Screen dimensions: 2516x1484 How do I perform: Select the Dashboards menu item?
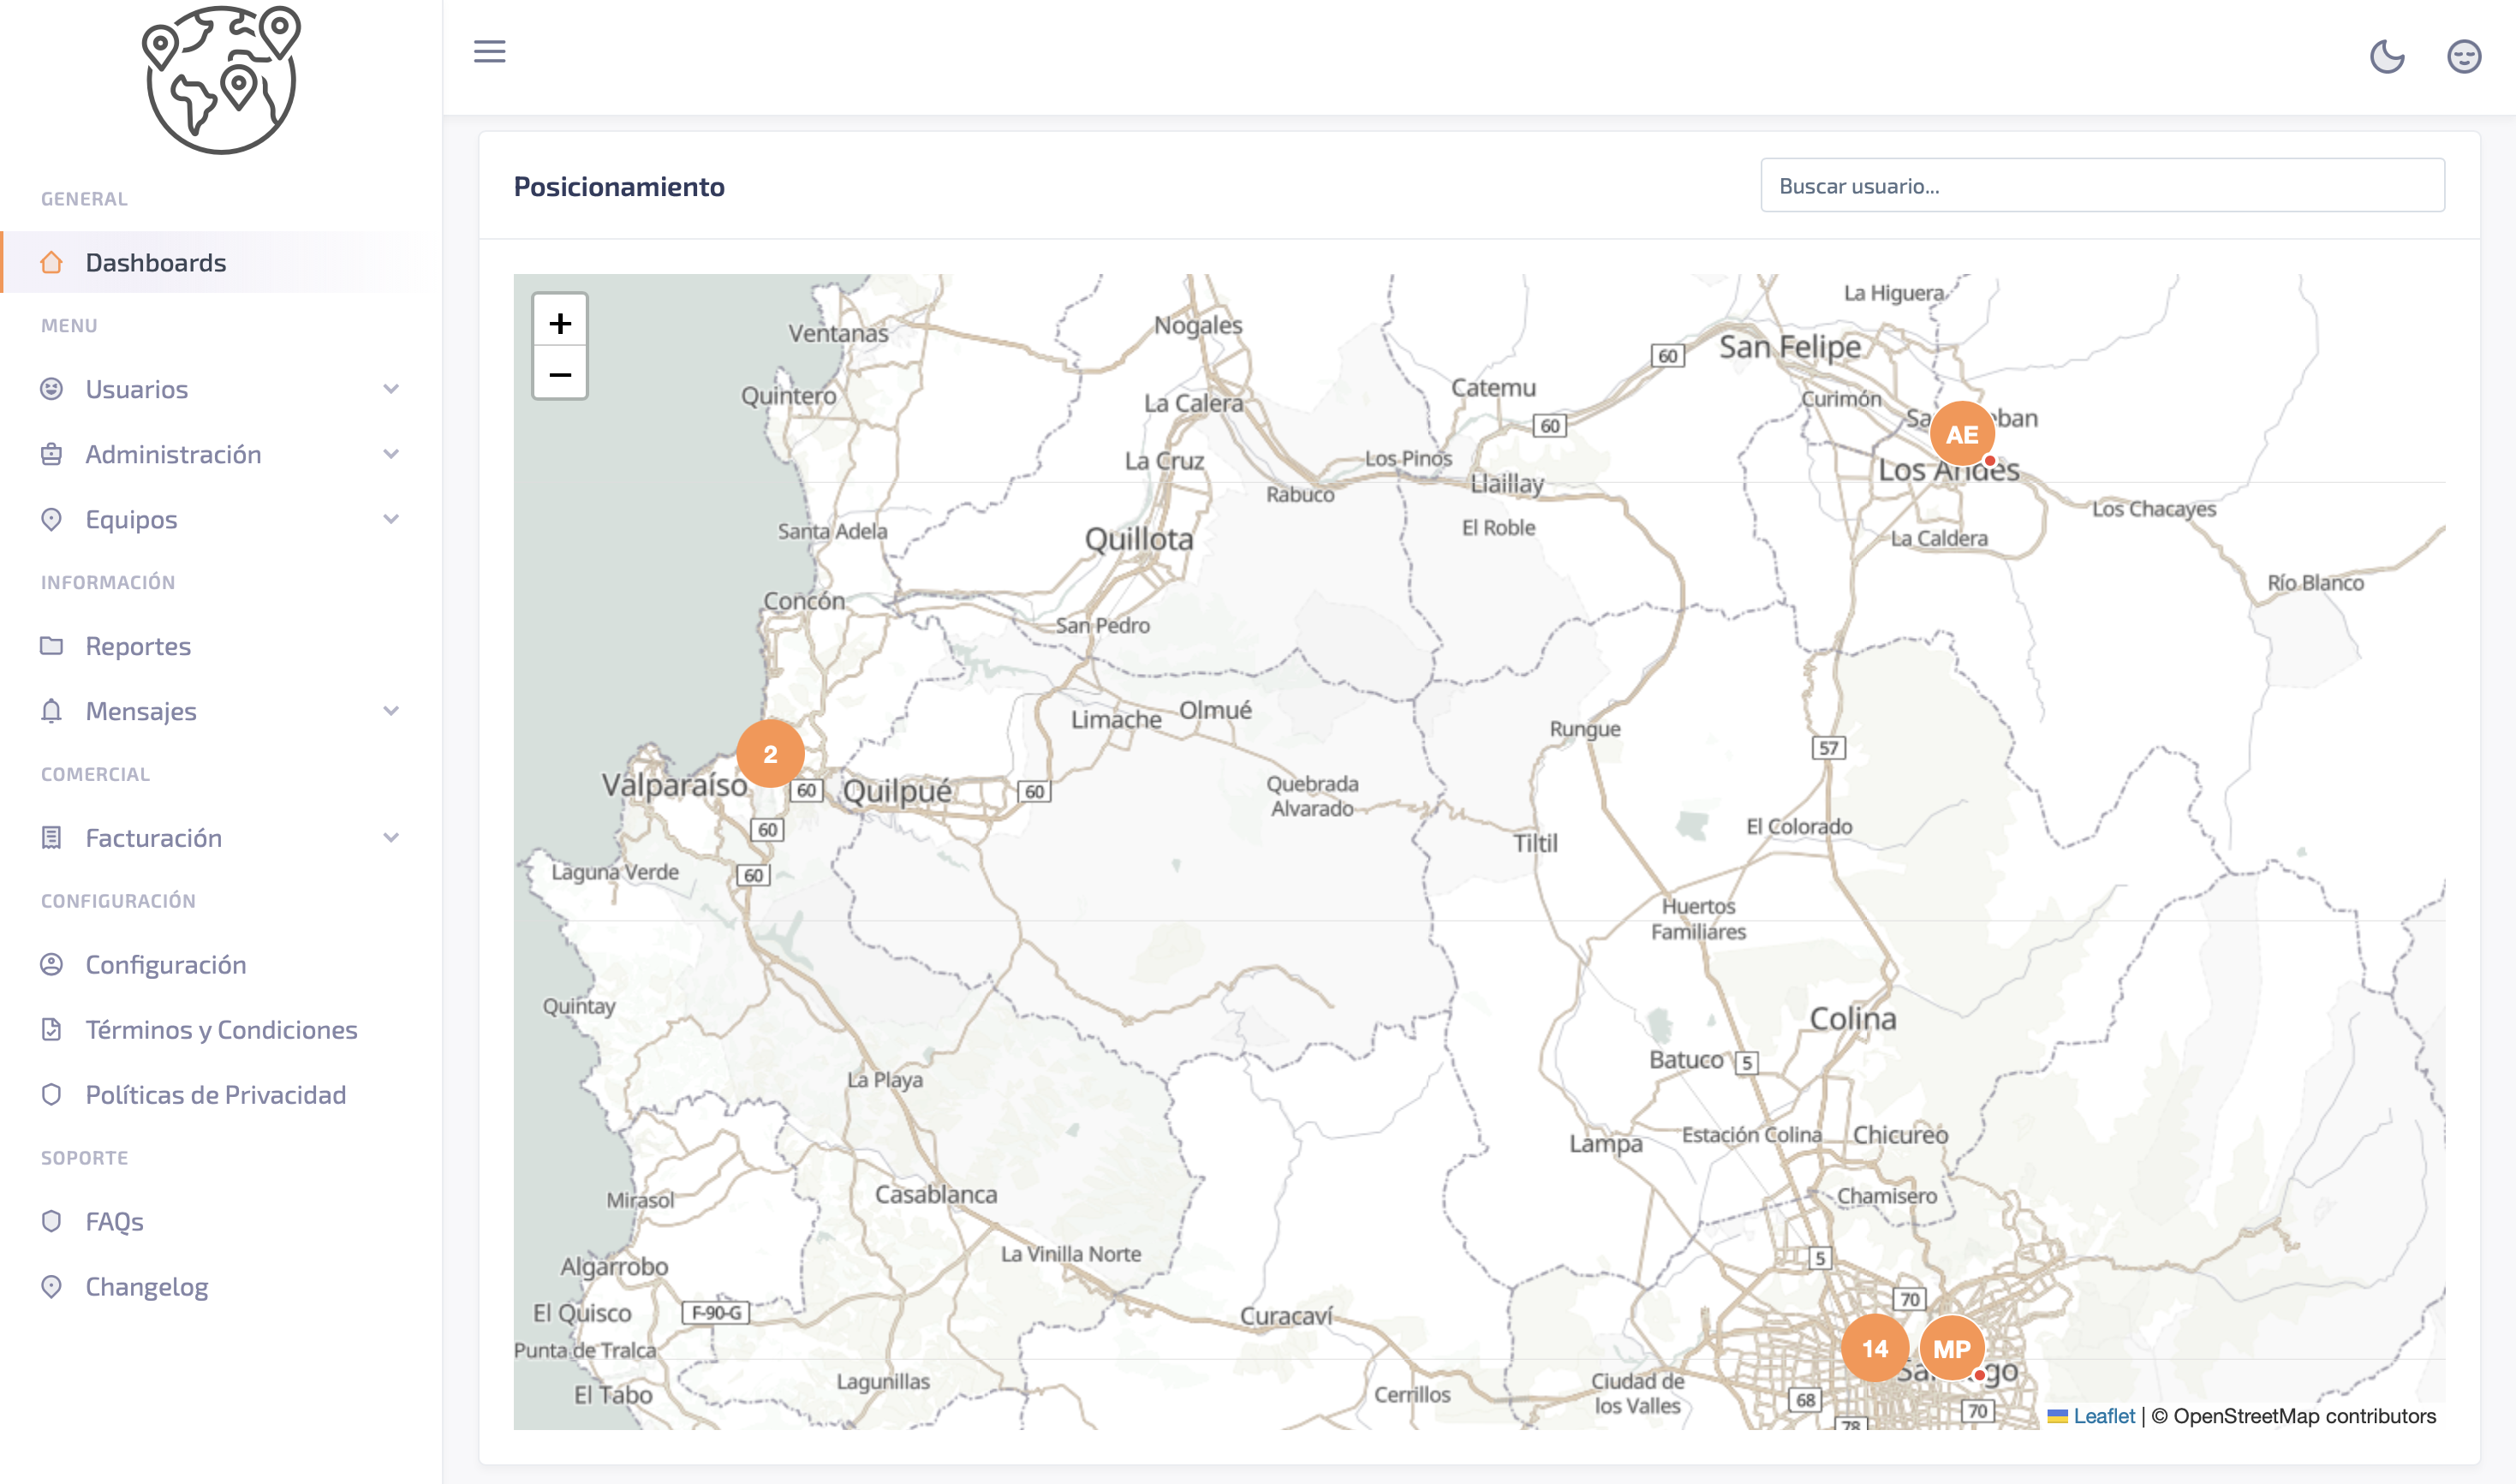[156, 263]
